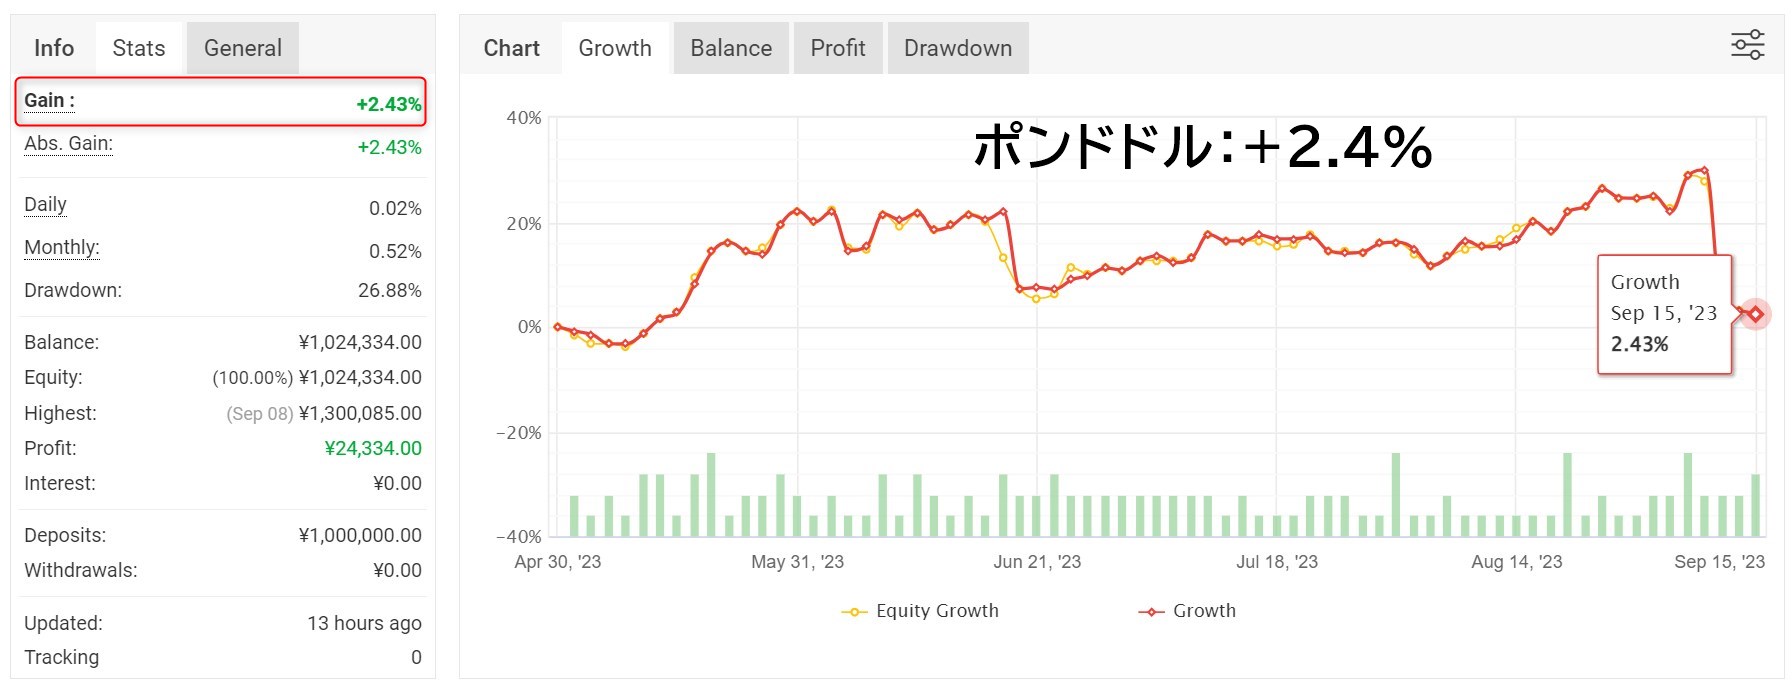Viewport: 1792px width, 689px height.
Task: Switch to the General tab
Action: coord(243,48)
